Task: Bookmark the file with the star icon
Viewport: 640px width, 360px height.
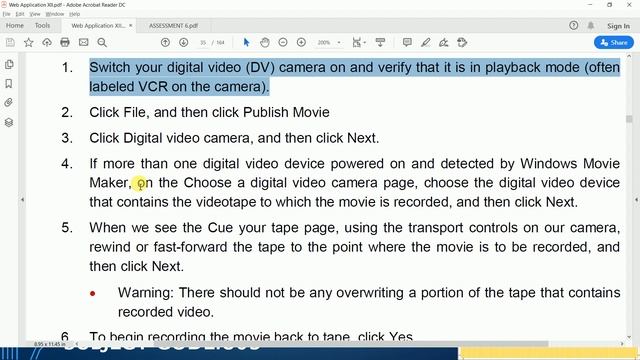Action: pos(29,42)
